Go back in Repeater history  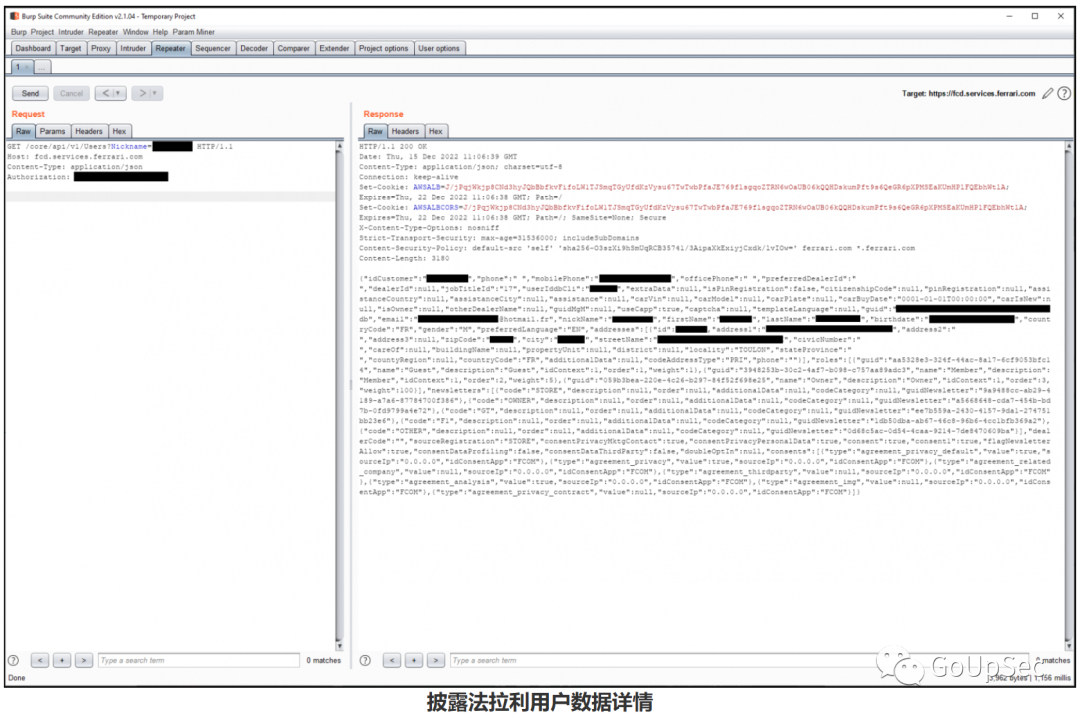tap(105, 93)
